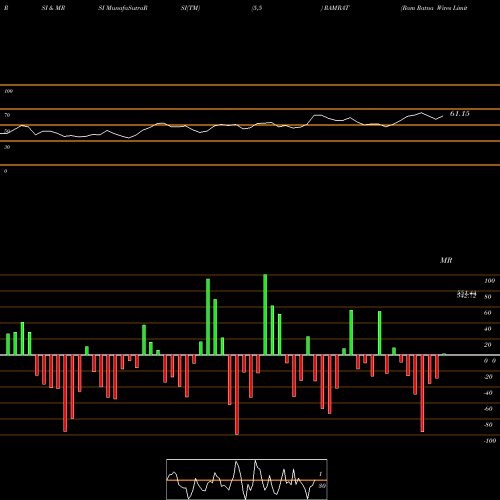Click the -60 axis label on MR histogram
Screen dimensions: 500x500
coord(488,409)
